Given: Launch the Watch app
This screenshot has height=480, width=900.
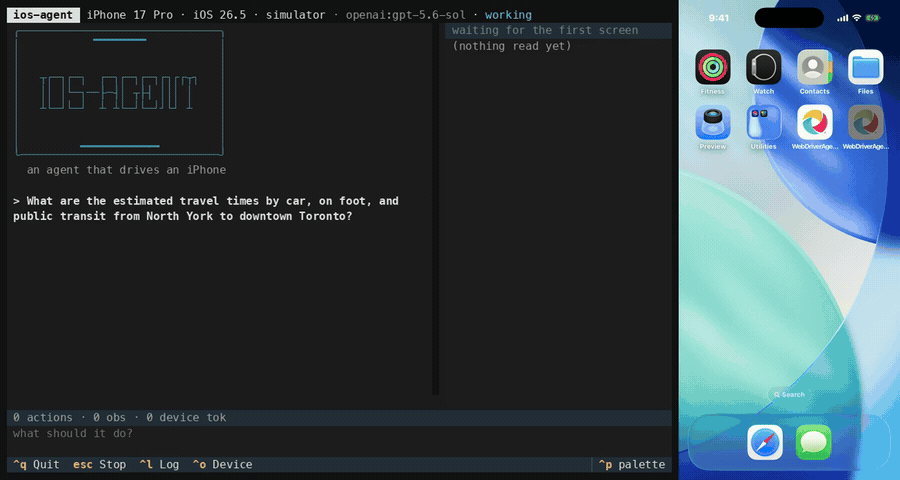Looking at the screenshot, I should tap(763, 67).
